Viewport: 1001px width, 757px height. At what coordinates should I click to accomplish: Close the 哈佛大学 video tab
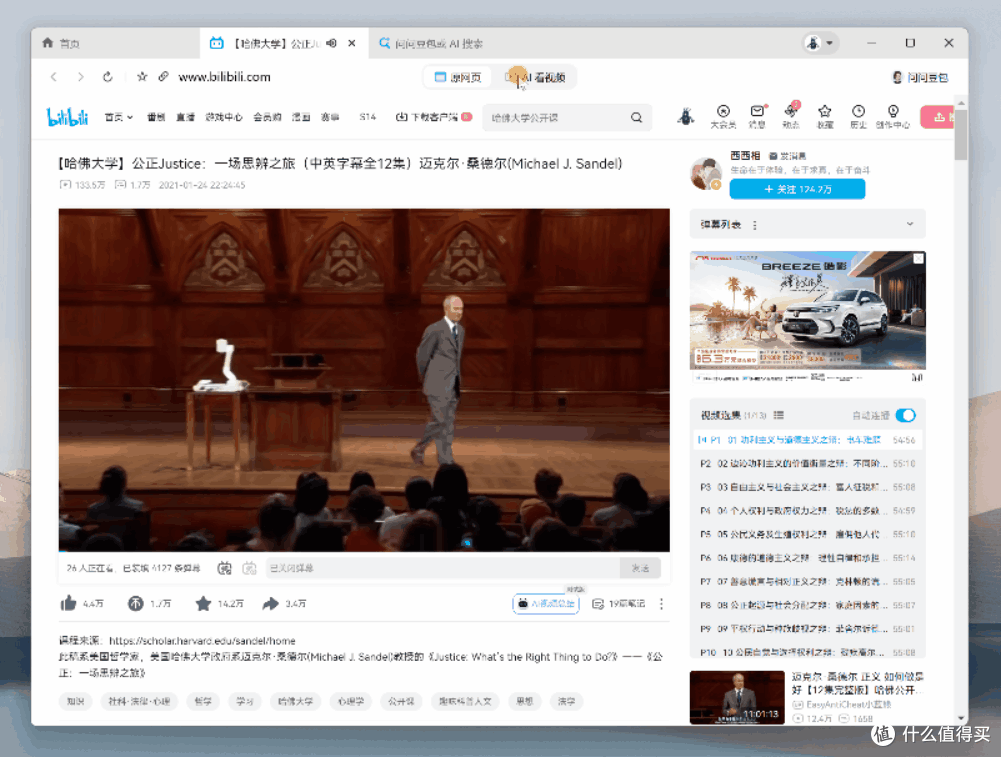(x=352, y=43)
